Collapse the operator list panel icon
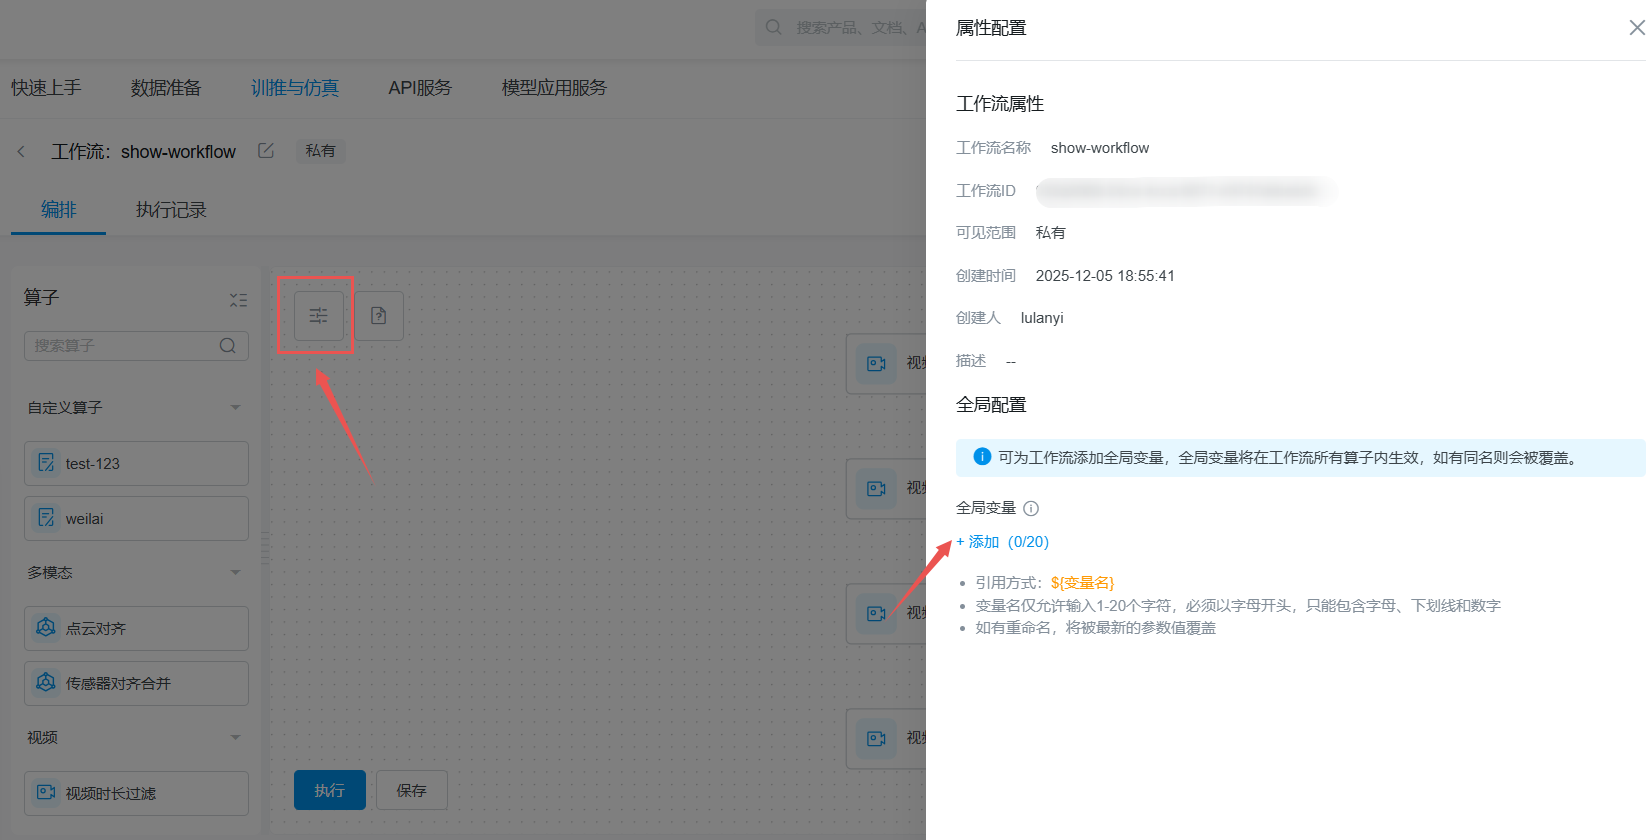This screenshot has height=840, width=1649. (x=238, y=300)
